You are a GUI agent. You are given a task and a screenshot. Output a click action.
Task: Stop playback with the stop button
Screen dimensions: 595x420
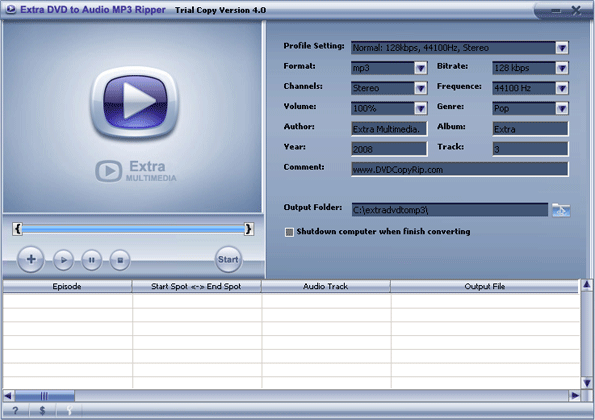pyautogui.click(x=120, y=260)
